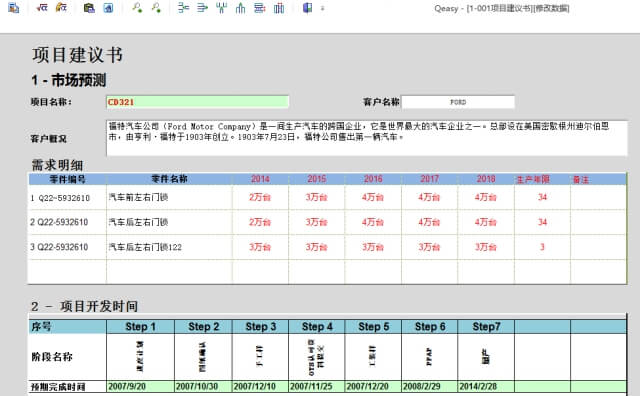Click the Step 4 column header

click(317, 327)
